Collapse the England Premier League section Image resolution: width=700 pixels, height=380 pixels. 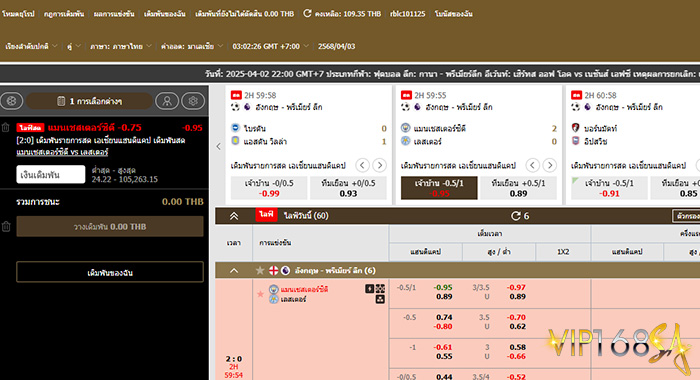click(234, 271)
